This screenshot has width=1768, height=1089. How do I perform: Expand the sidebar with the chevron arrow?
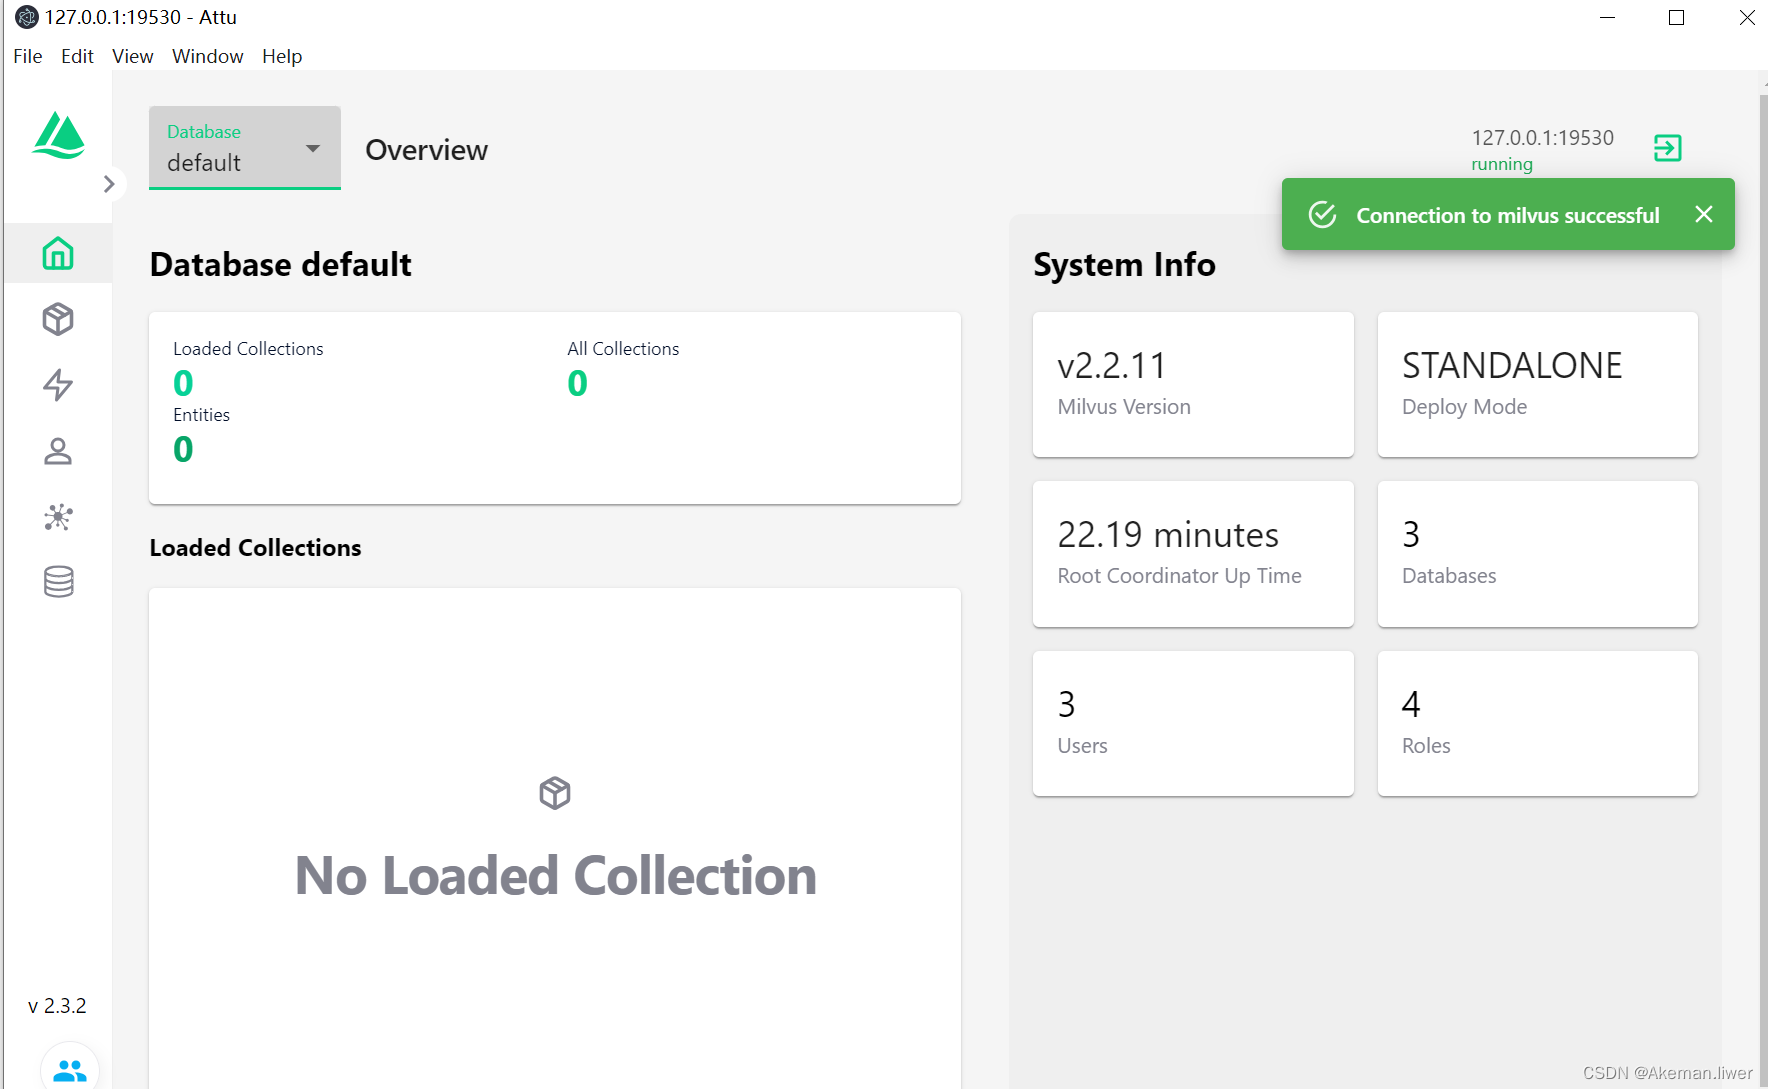click(x=109, y=184)
